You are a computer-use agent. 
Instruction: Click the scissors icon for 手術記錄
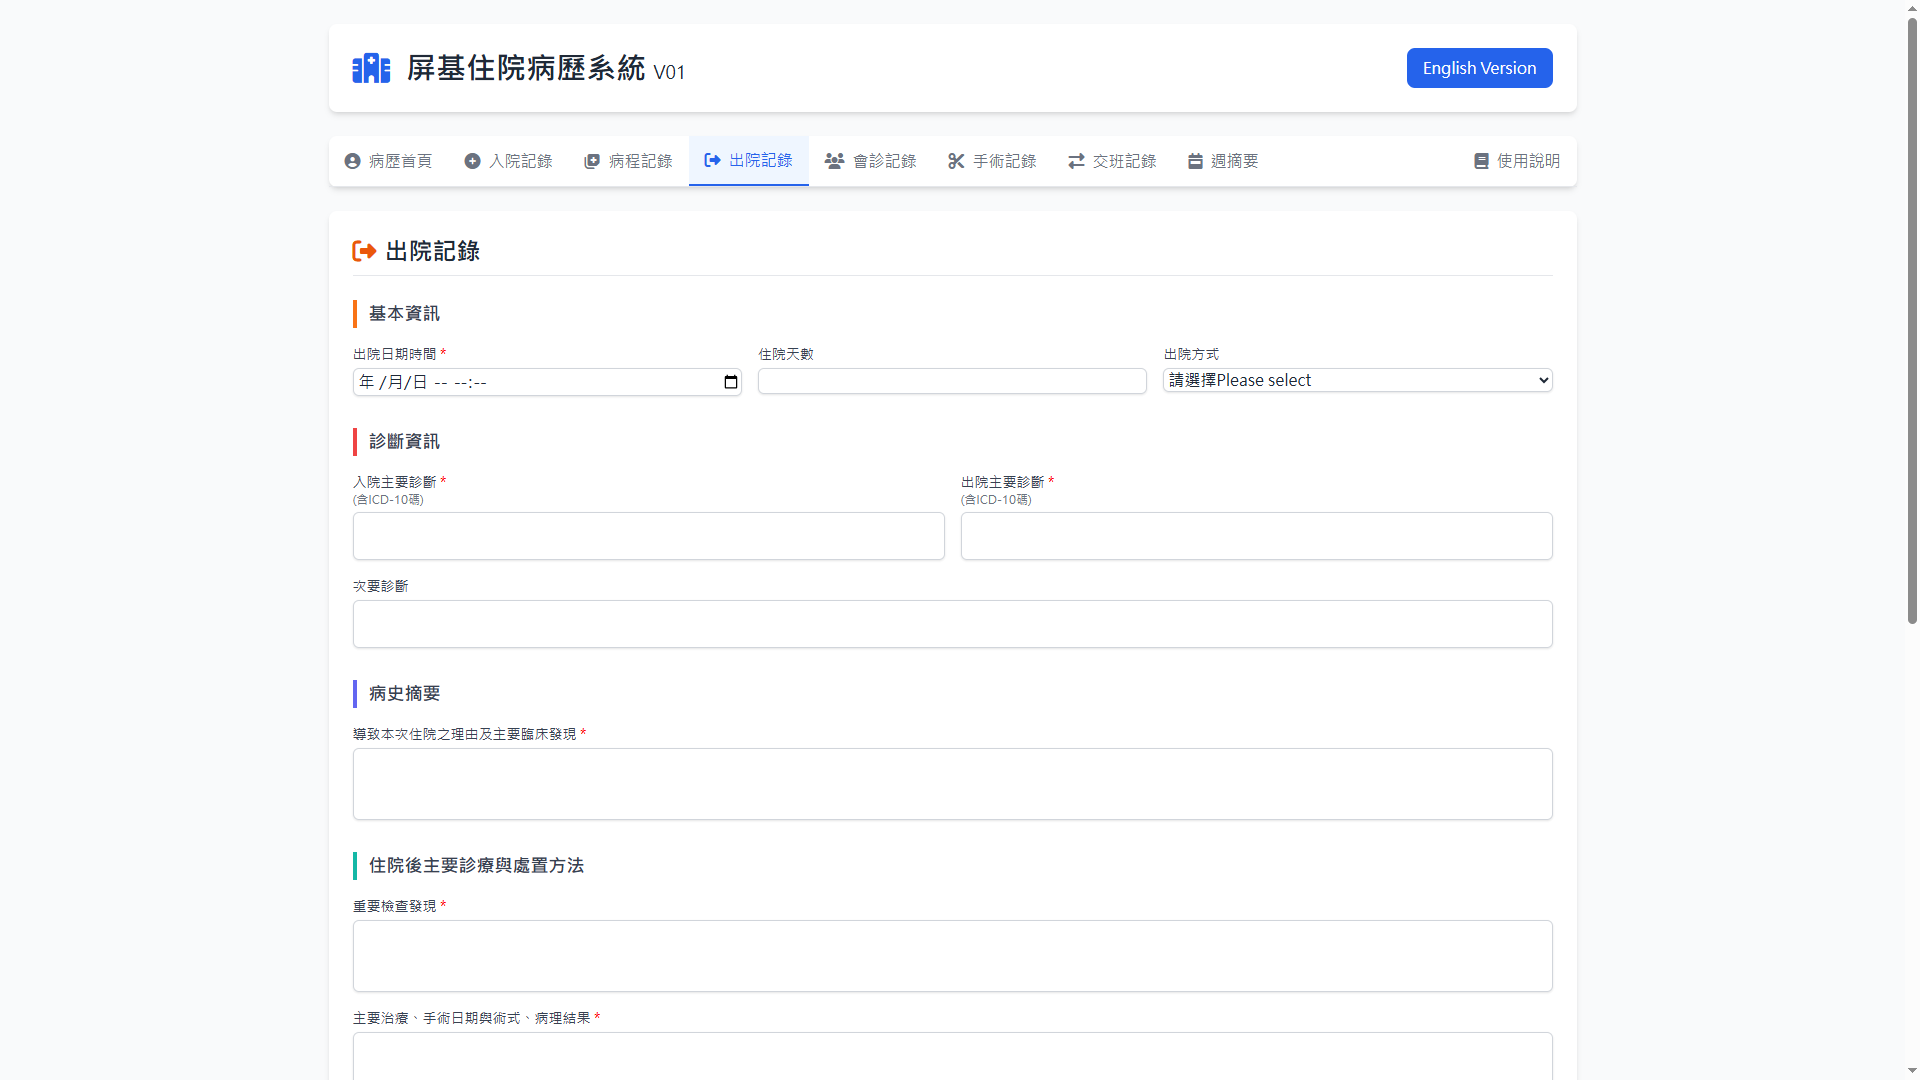point(956,161)
